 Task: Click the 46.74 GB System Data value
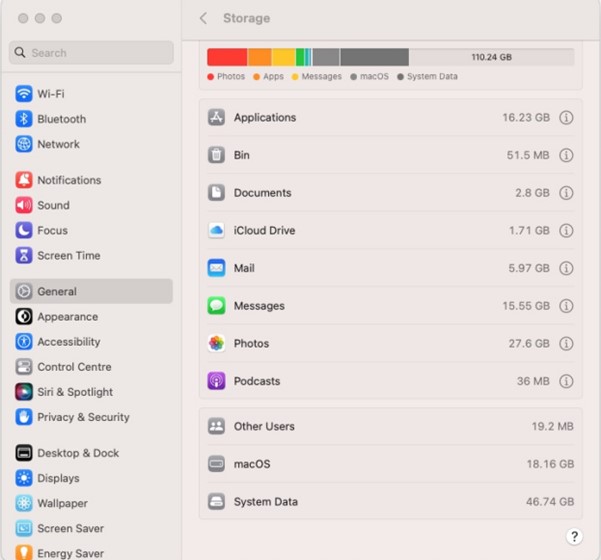coord(550,501)
